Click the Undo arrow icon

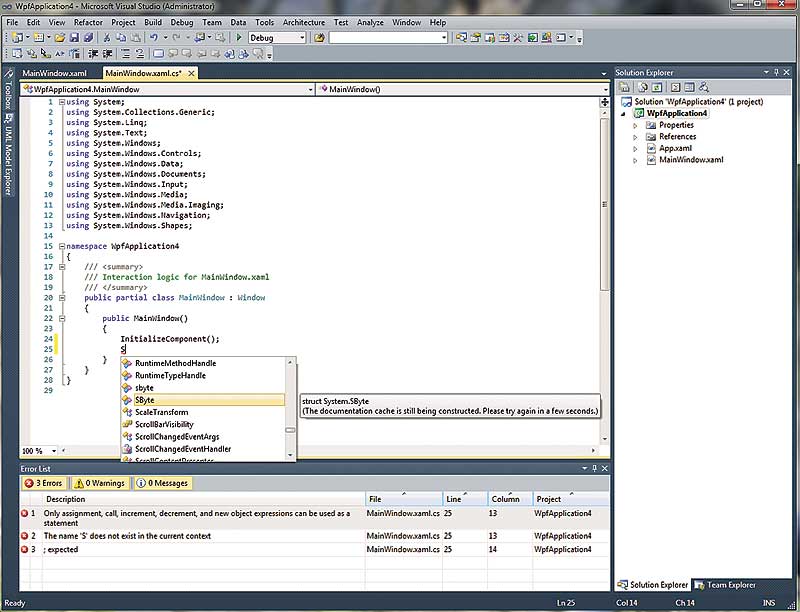point(154,38)
